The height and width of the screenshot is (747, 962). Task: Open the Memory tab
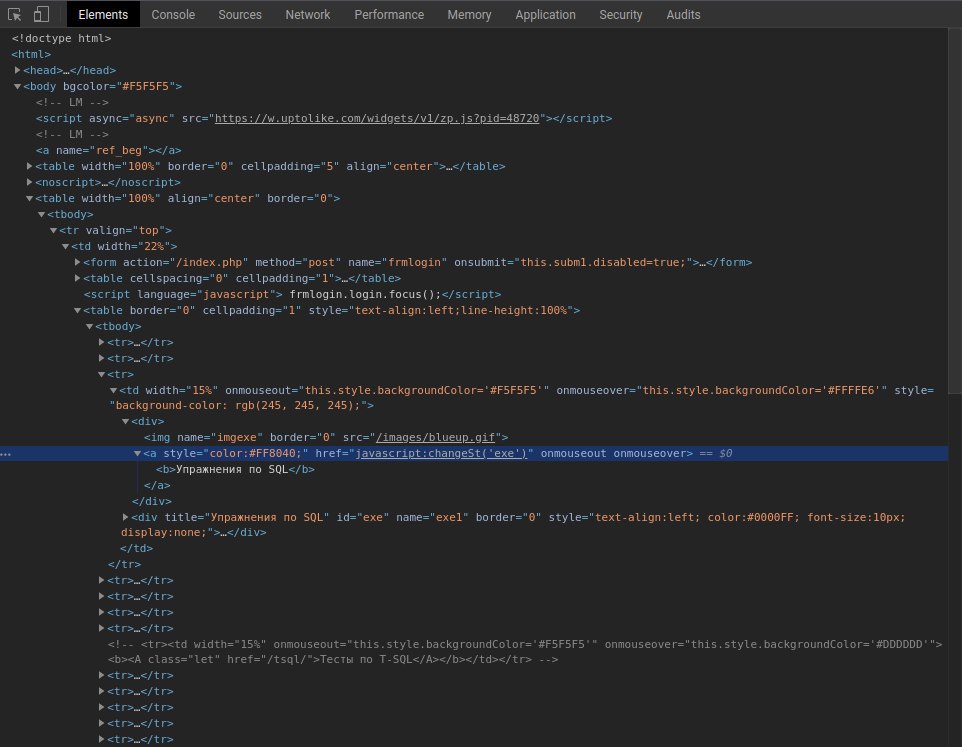click(469, 15)
